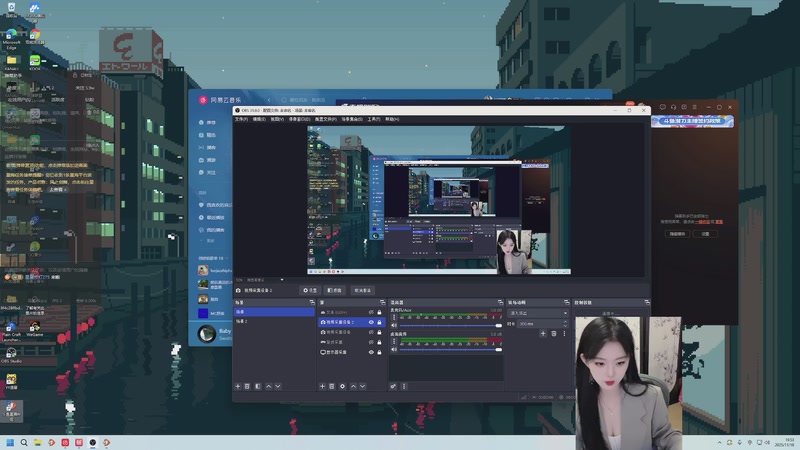This screenshot has height=450, width=800.
Task: Click the Douyu promotional banner
Action: click(x=692, y=121)
